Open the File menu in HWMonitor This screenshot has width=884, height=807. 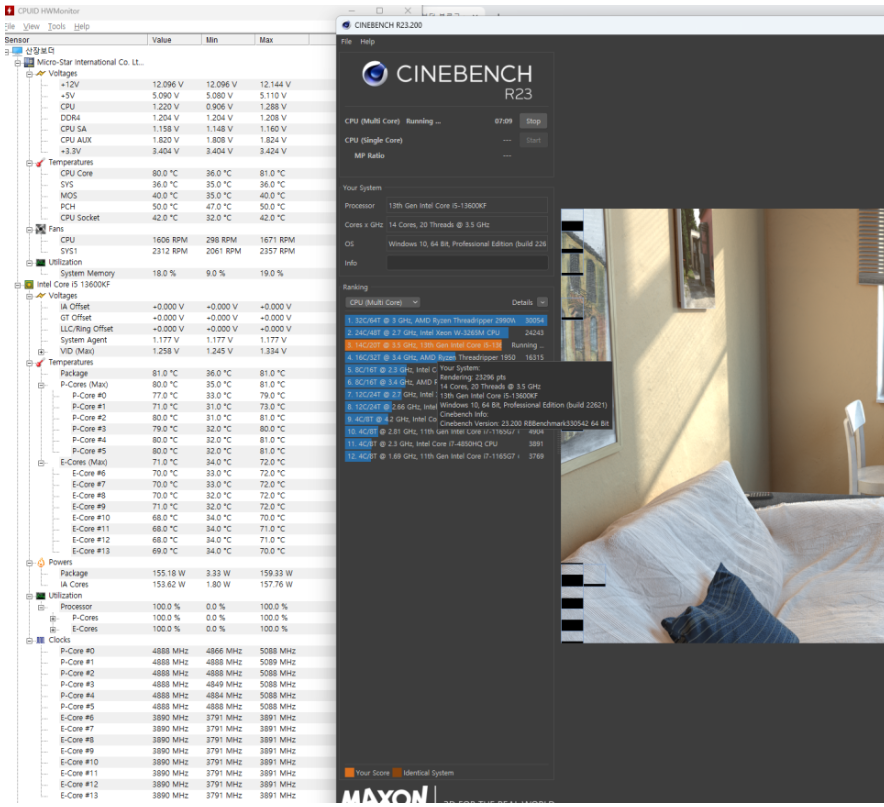click(10, 27)
